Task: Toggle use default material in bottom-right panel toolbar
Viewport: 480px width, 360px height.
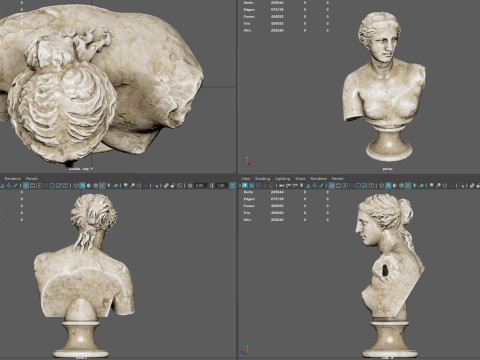Action: [x=395, y=185]
